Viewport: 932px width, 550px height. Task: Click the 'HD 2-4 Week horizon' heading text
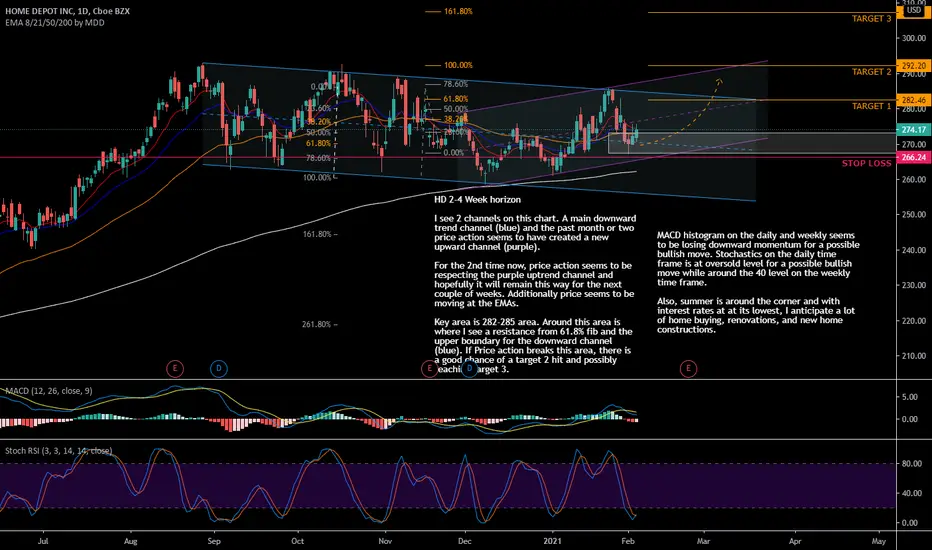coord(477,200)
